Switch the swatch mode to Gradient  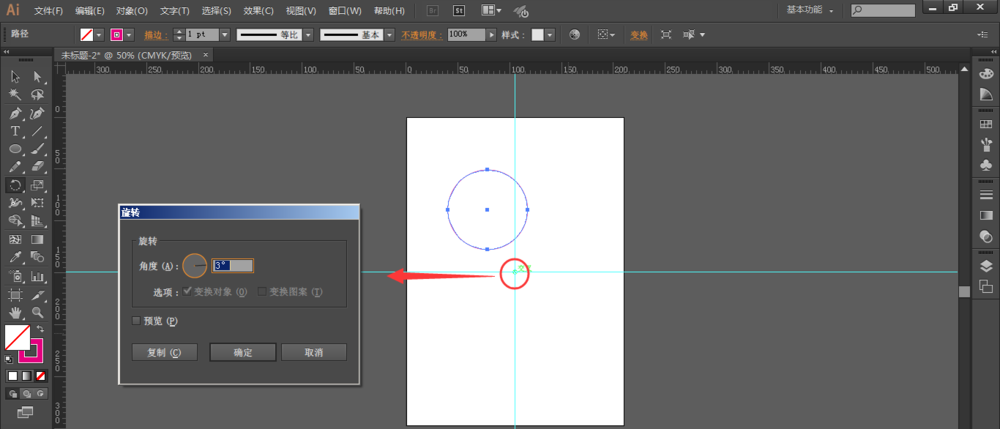[x=26, y=375]
